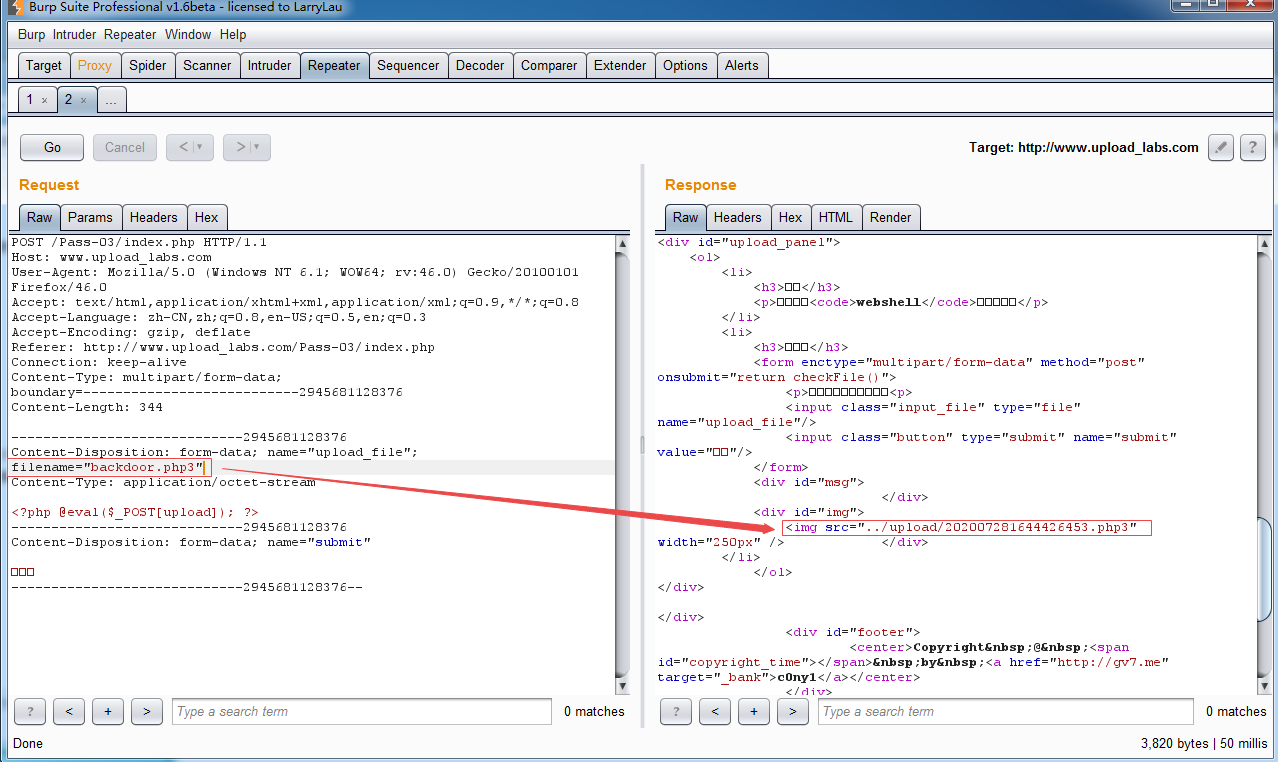This screenshot has height=762, width=1278.
Task: Open the Repeater menu in menu bar
Action: [x=130, y=34]
